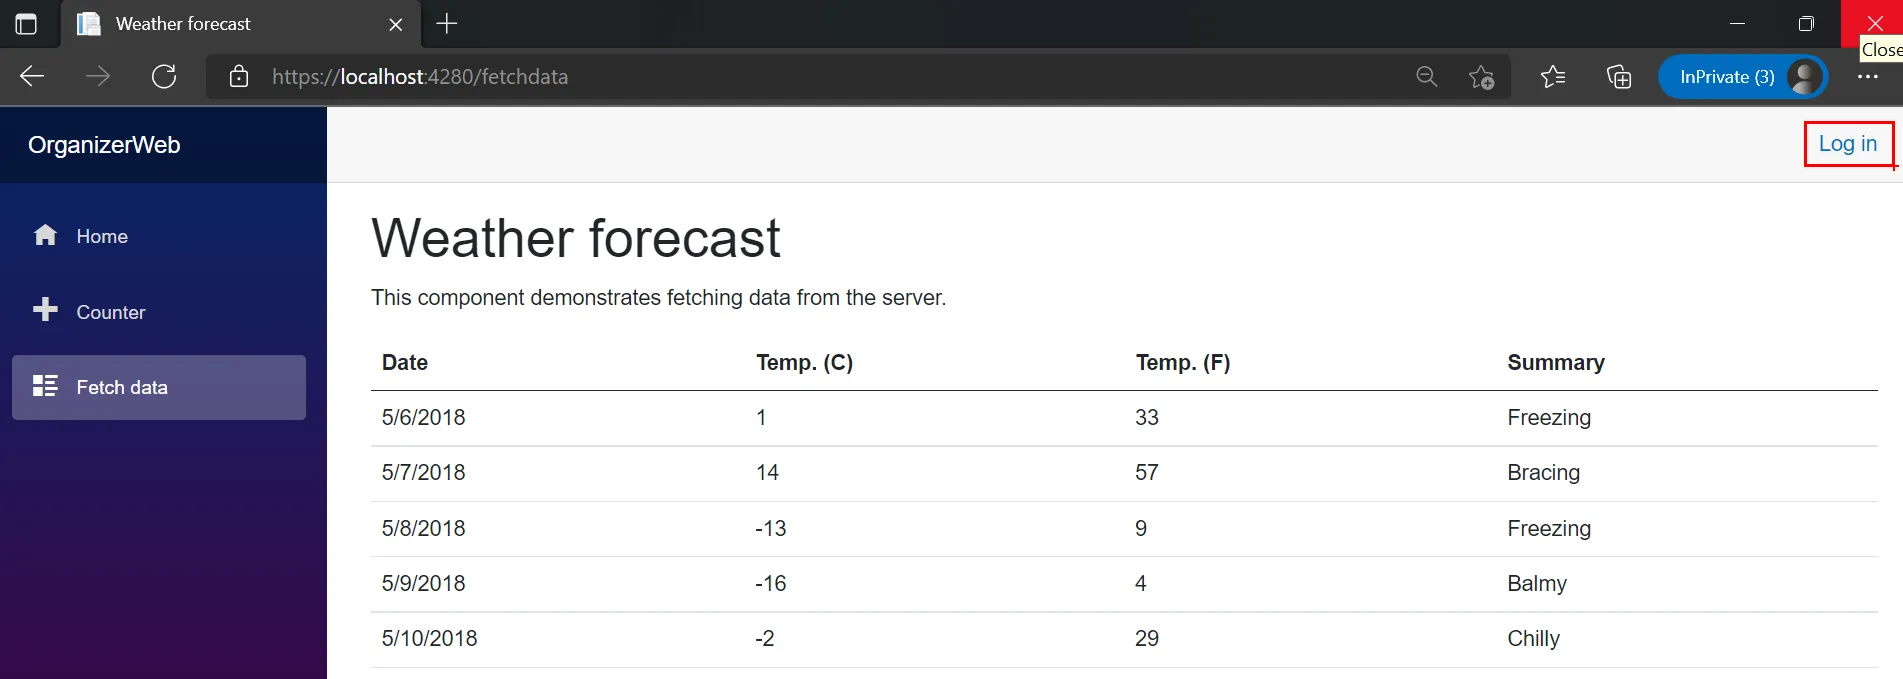Open tab actions menu icon
This screenshot has height=679, width=1903.
click(x=26, y=24)
